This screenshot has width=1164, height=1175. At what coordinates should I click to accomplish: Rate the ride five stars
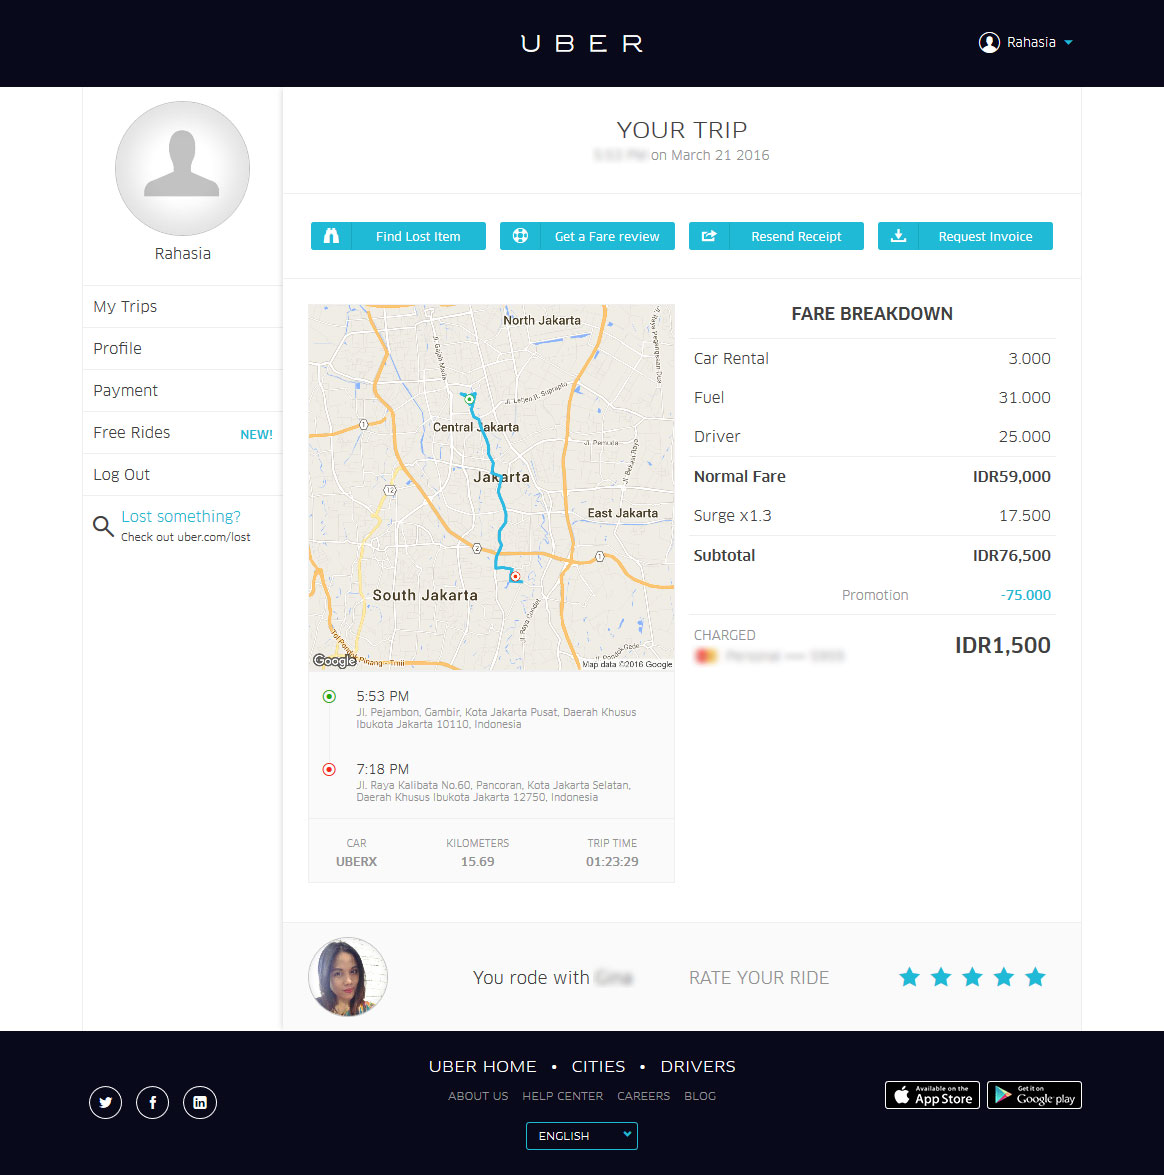click(x=1035, y=977)
